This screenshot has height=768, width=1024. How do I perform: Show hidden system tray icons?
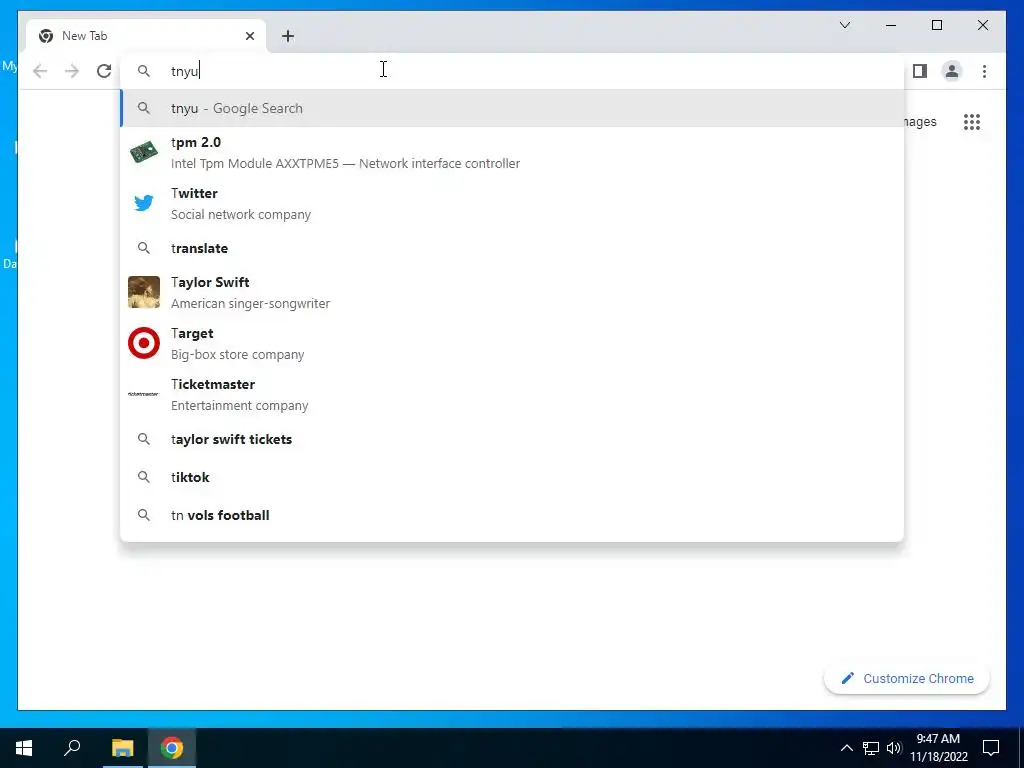(846, 748)
